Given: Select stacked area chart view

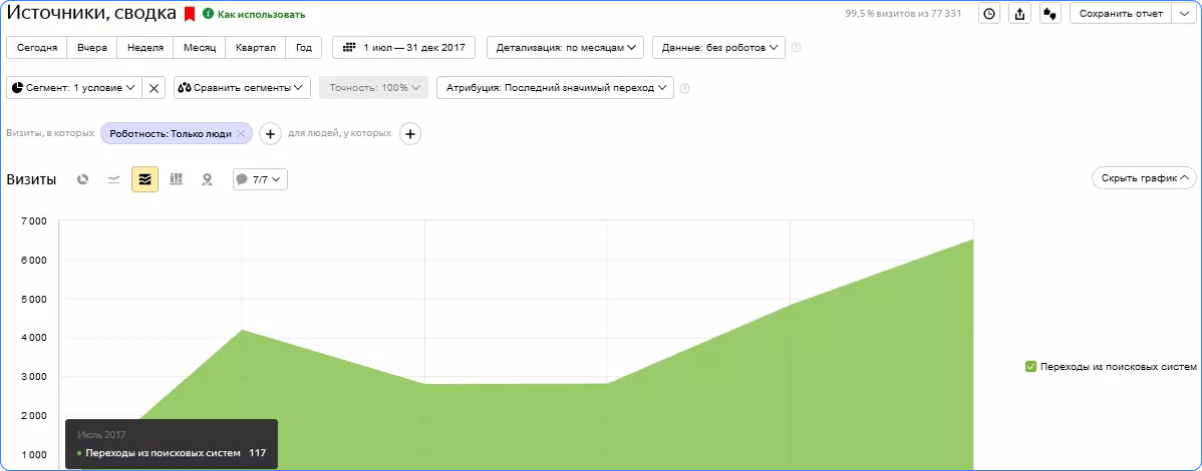Looking at the screenshot, I should point(145,180).
